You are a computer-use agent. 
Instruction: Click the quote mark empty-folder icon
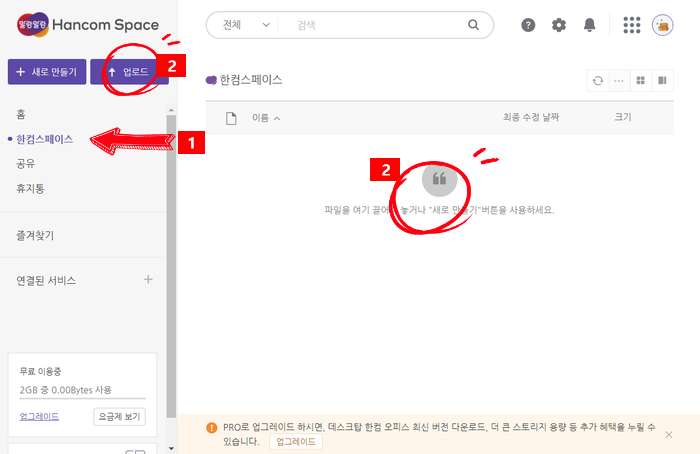coord(439,179)
